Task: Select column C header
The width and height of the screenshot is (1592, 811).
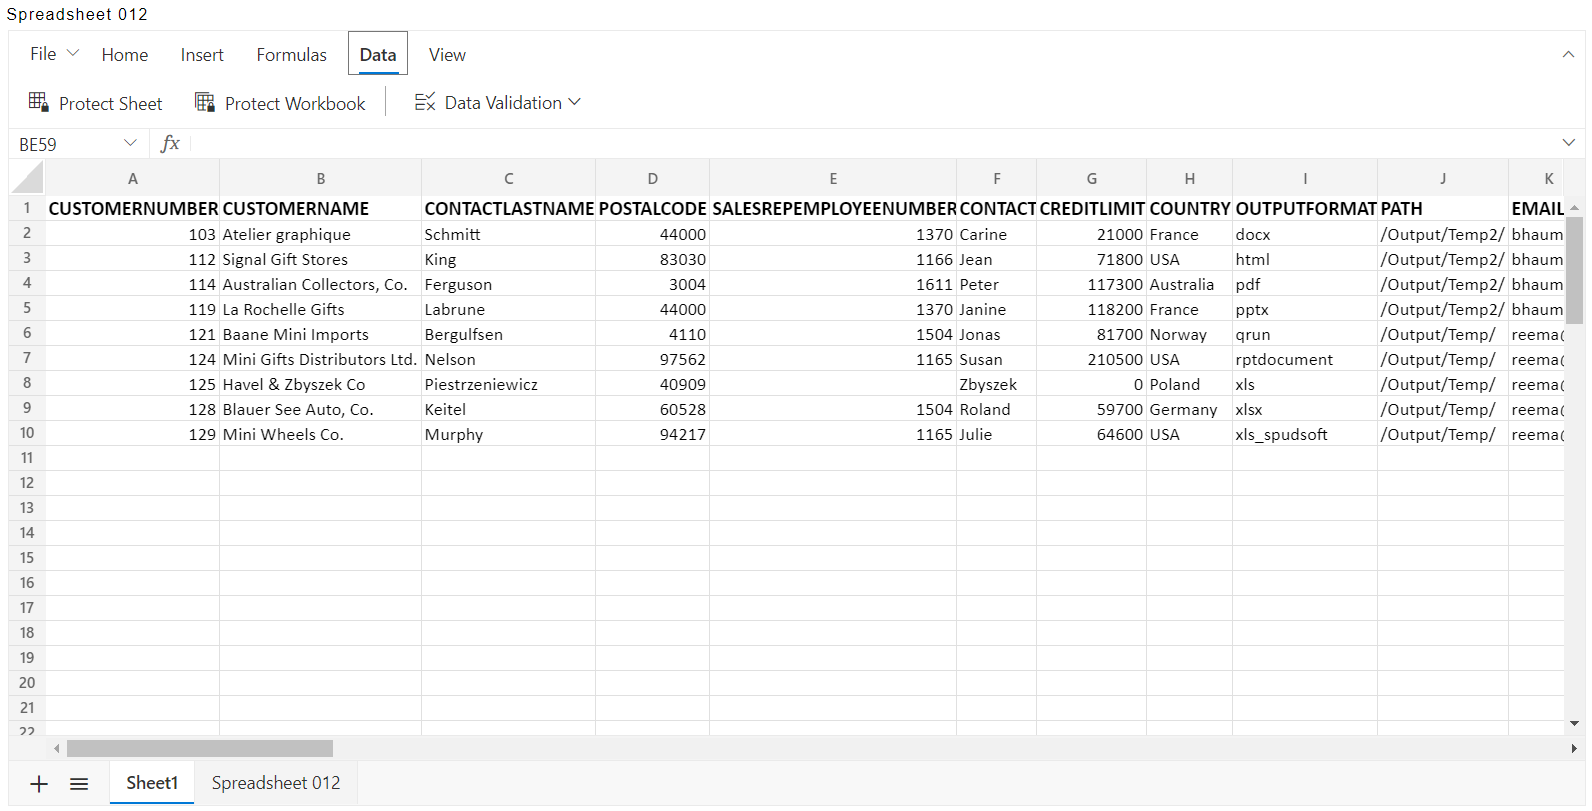Action: coord(508,178)
